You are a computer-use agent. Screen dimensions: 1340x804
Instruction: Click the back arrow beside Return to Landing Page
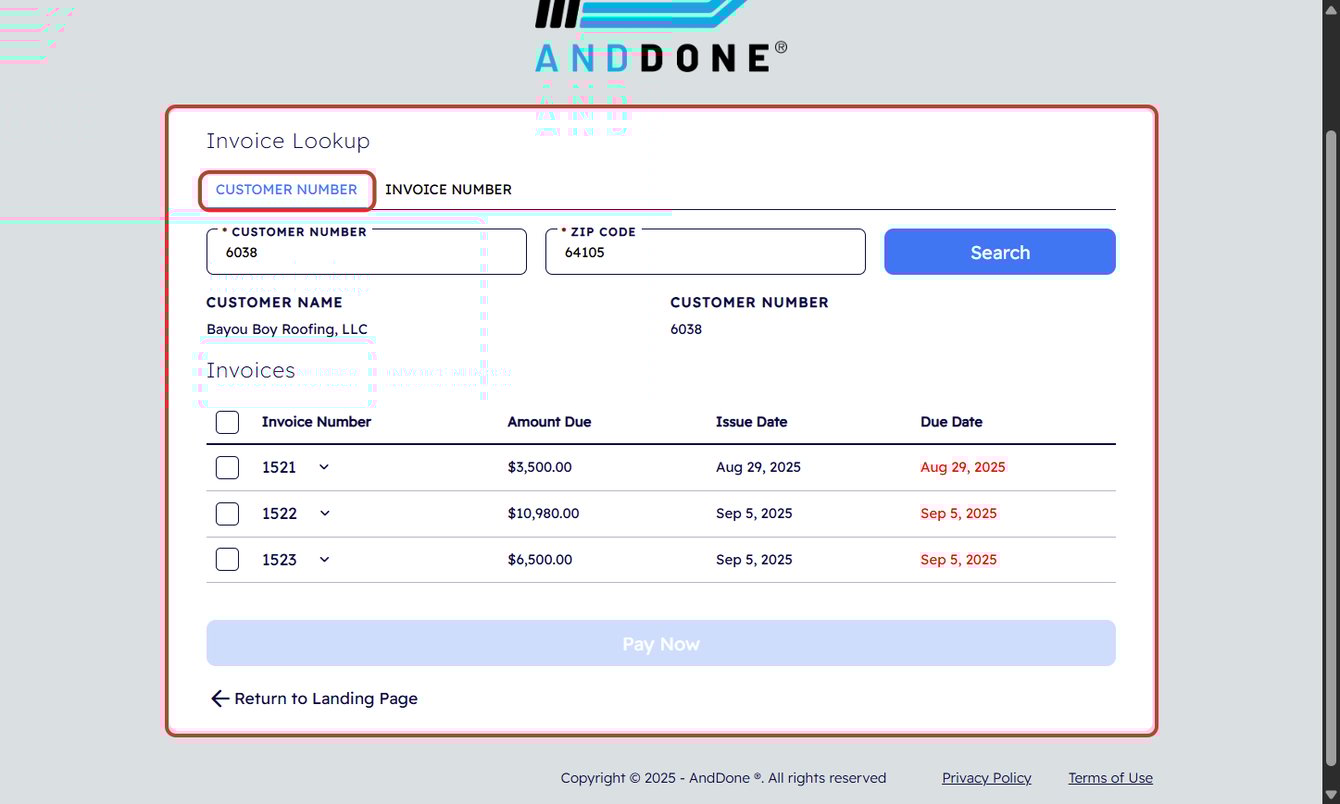tap(219, 698)
